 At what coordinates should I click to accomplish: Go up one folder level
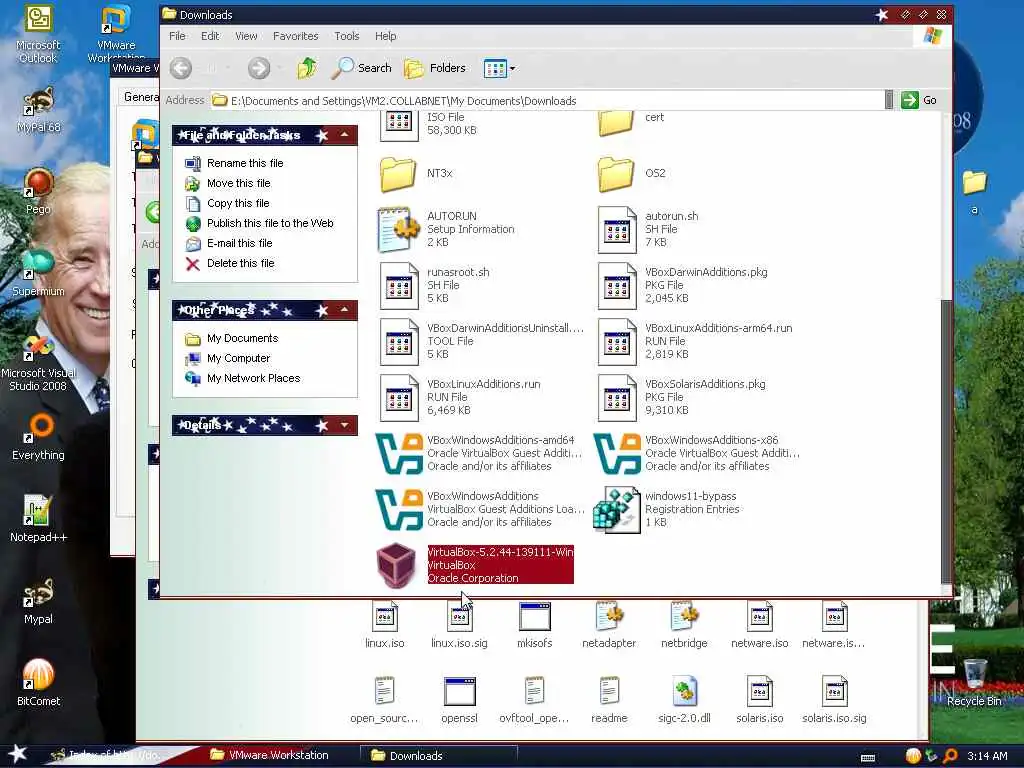pyautogui.click(x=307, y=68)
